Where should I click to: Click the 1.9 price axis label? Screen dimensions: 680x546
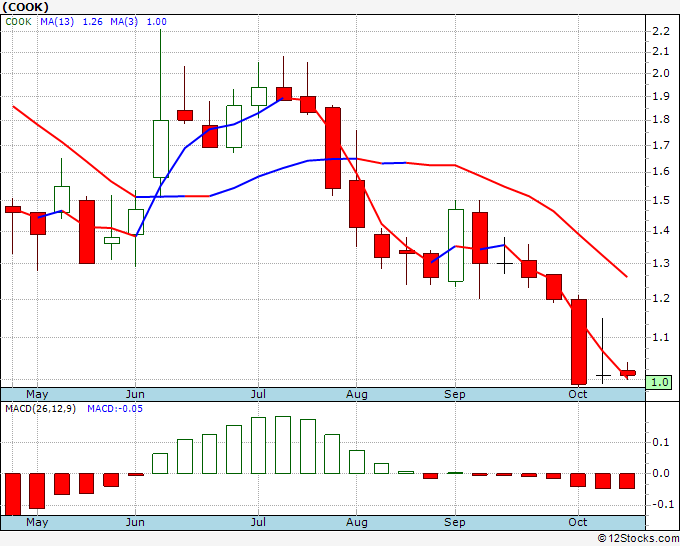[661, 96]
